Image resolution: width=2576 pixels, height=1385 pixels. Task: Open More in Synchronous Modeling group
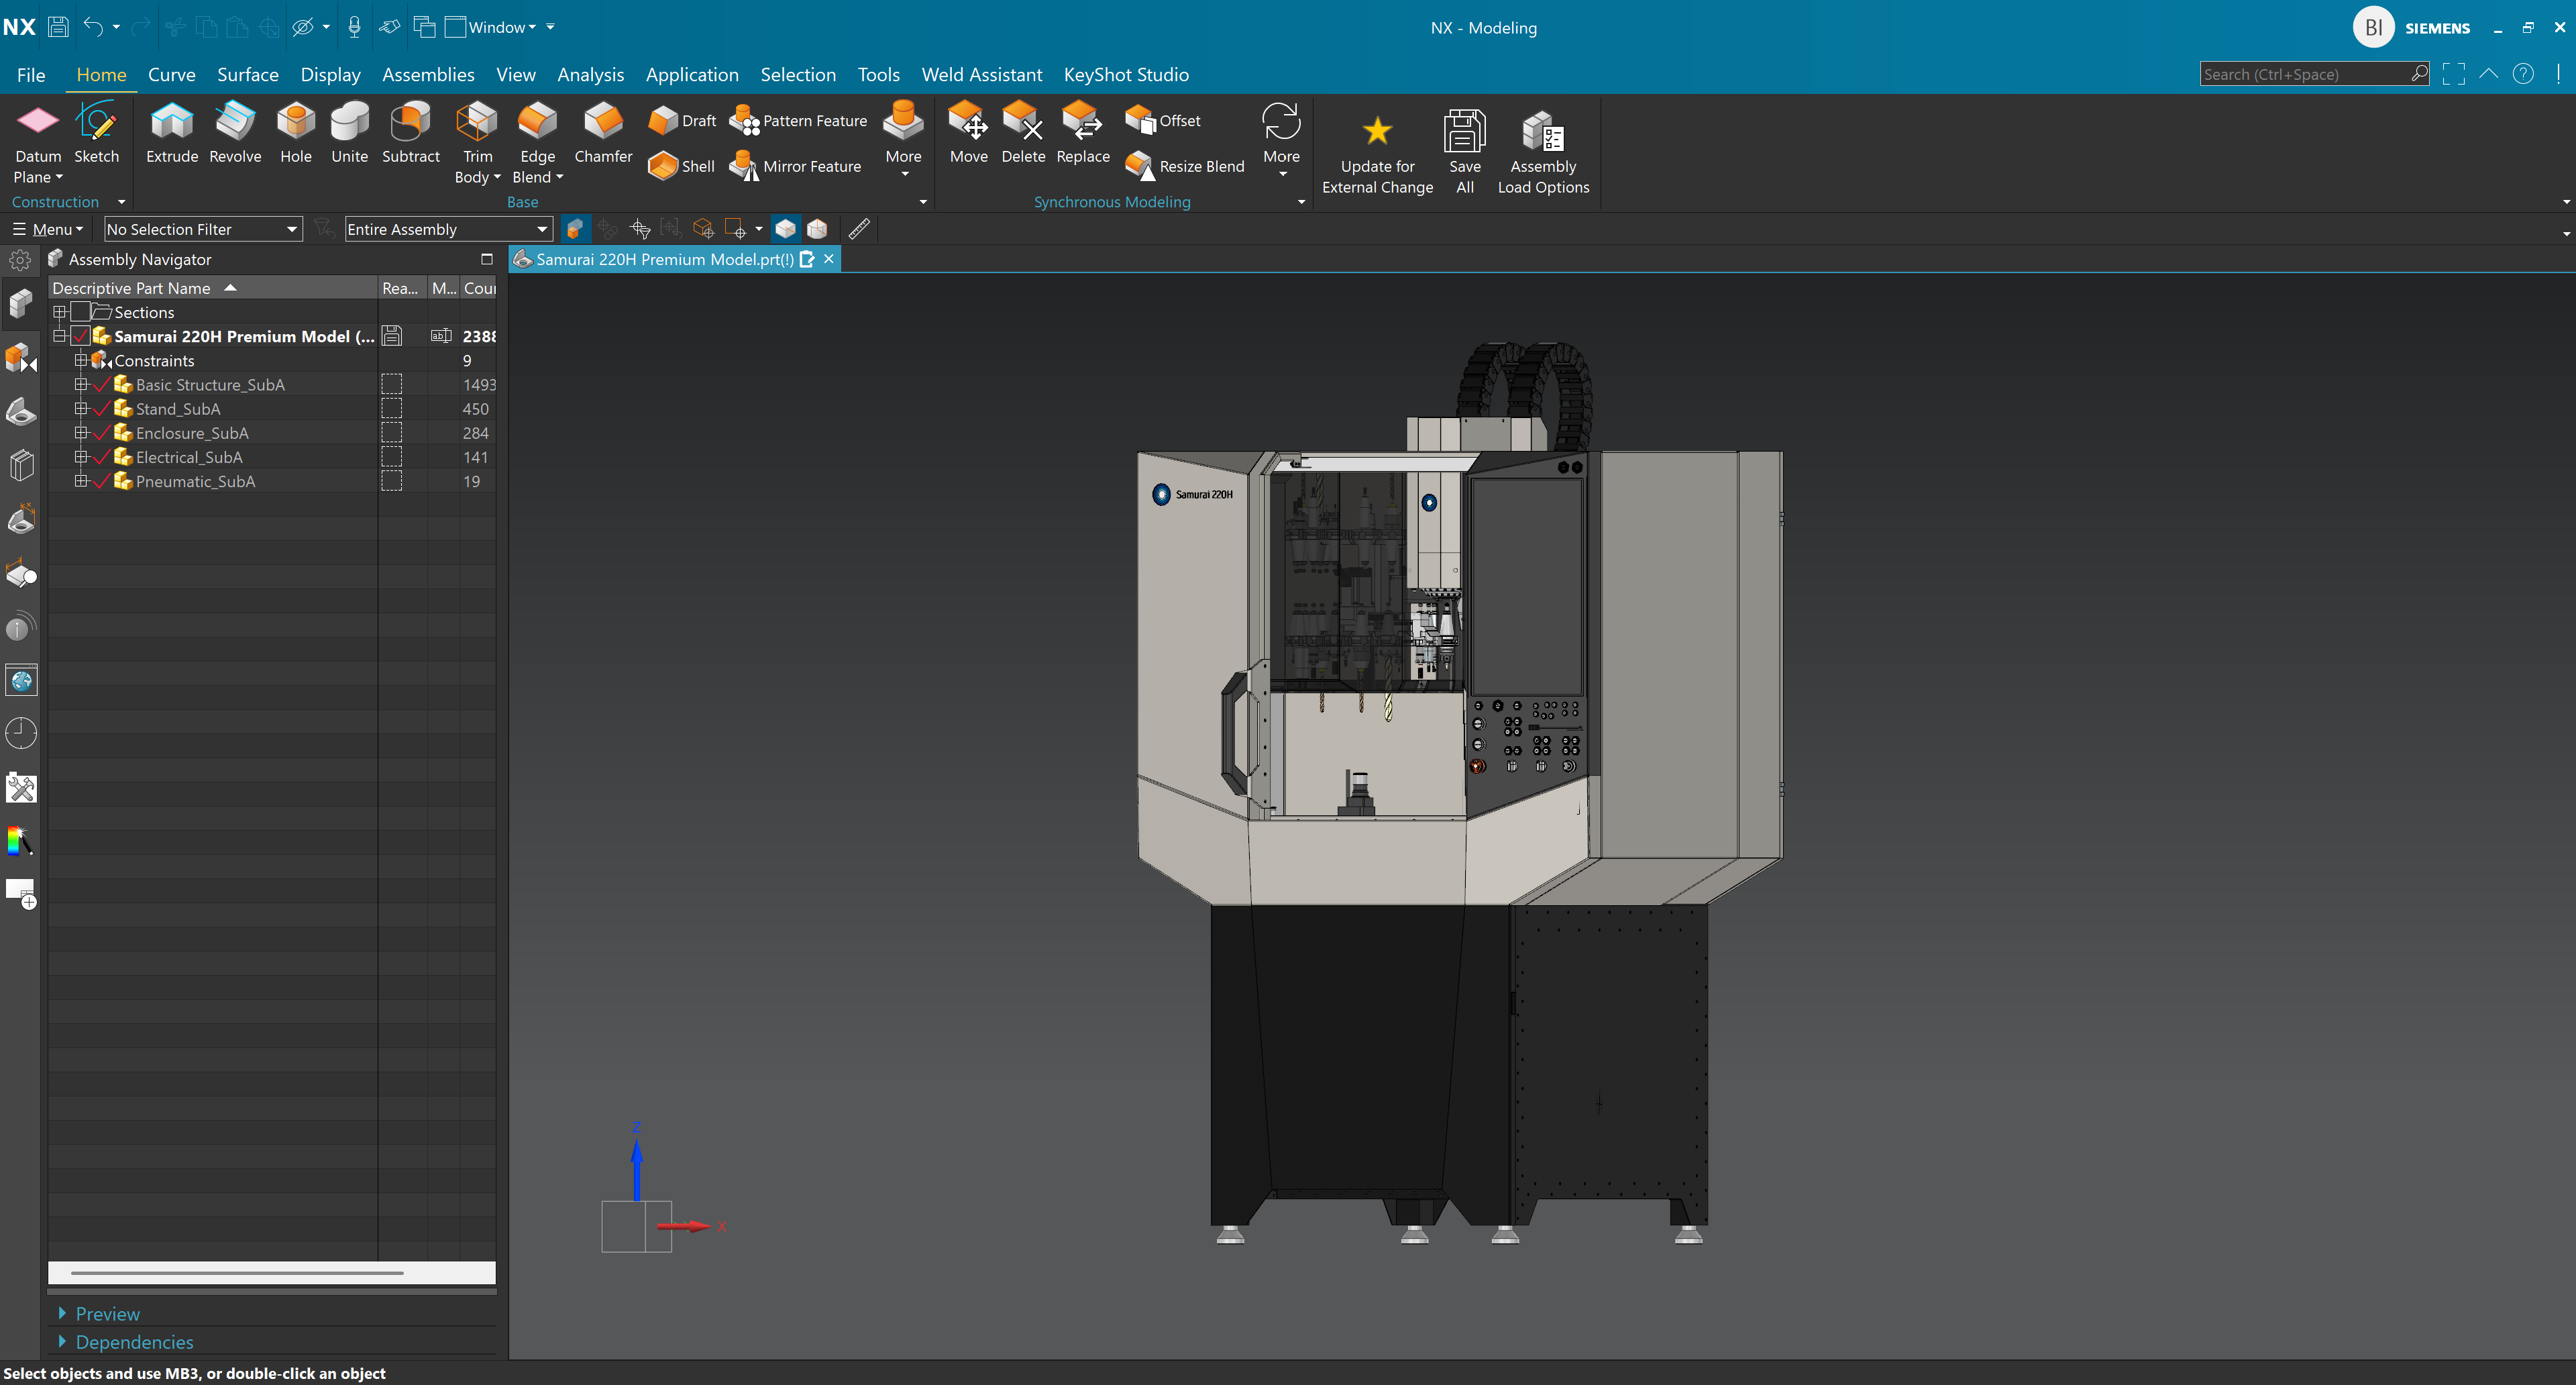coord(1281,140)
